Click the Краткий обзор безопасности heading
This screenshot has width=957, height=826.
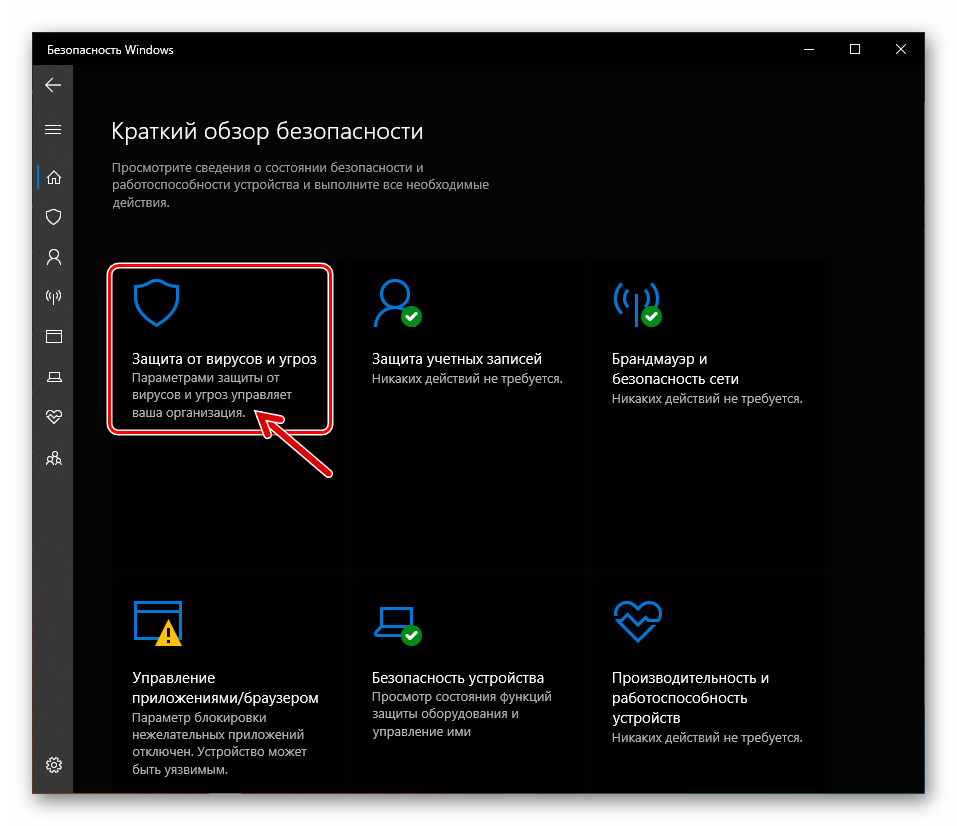pos(267,131)
